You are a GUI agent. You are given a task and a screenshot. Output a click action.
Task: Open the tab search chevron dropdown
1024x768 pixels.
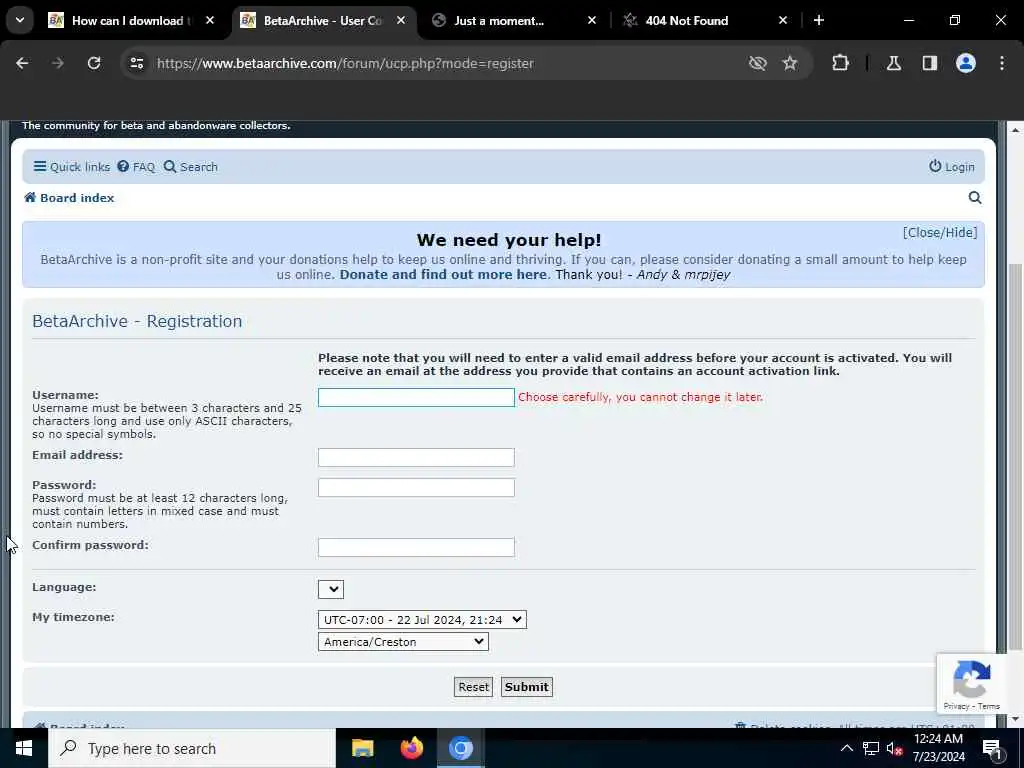coord(20,20)
